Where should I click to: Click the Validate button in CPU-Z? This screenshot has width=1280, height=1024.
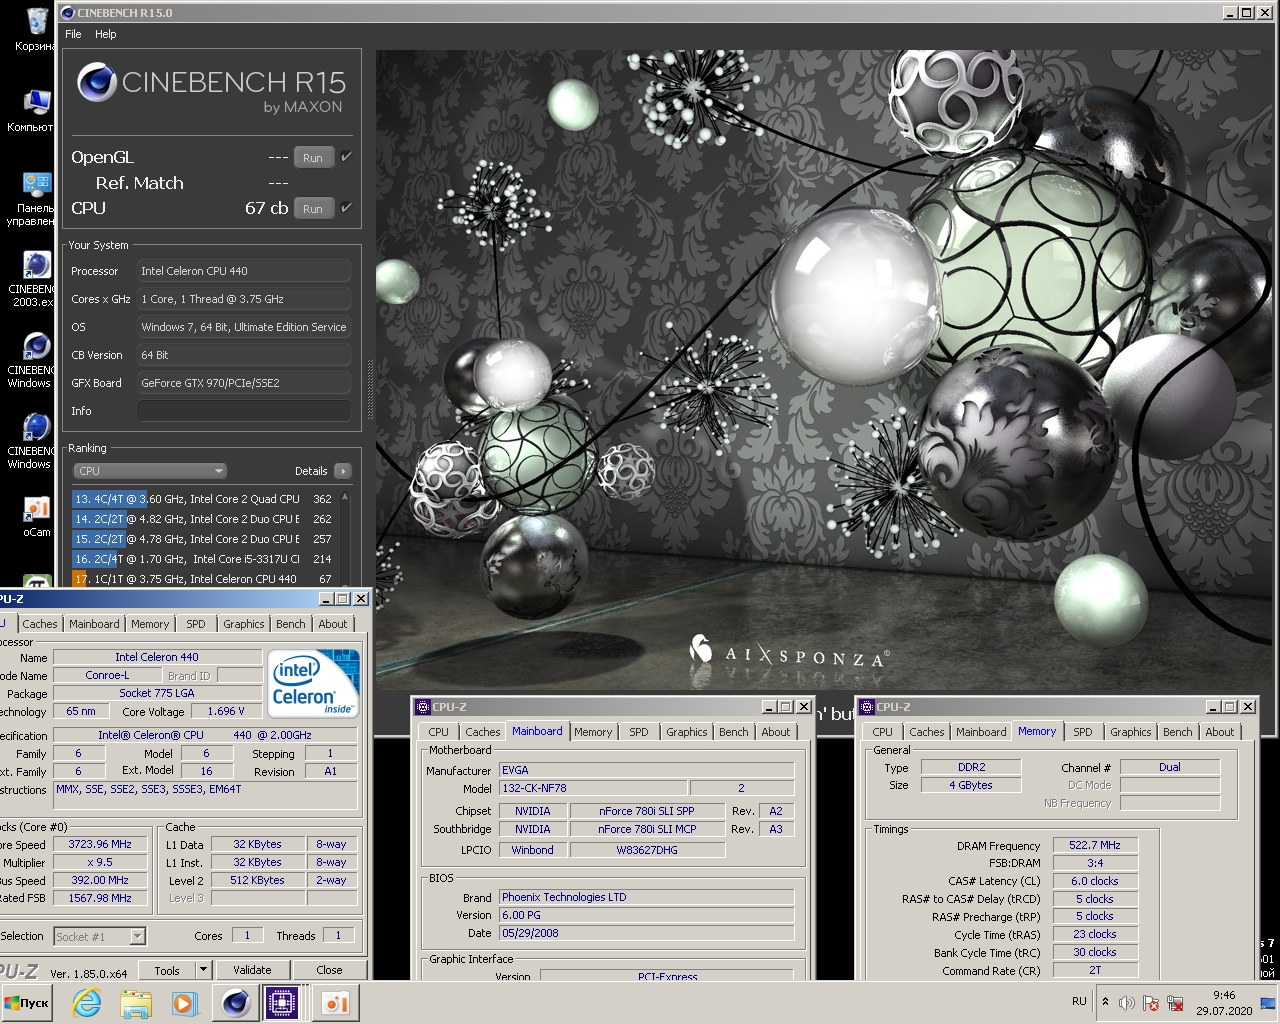(252, 970)
